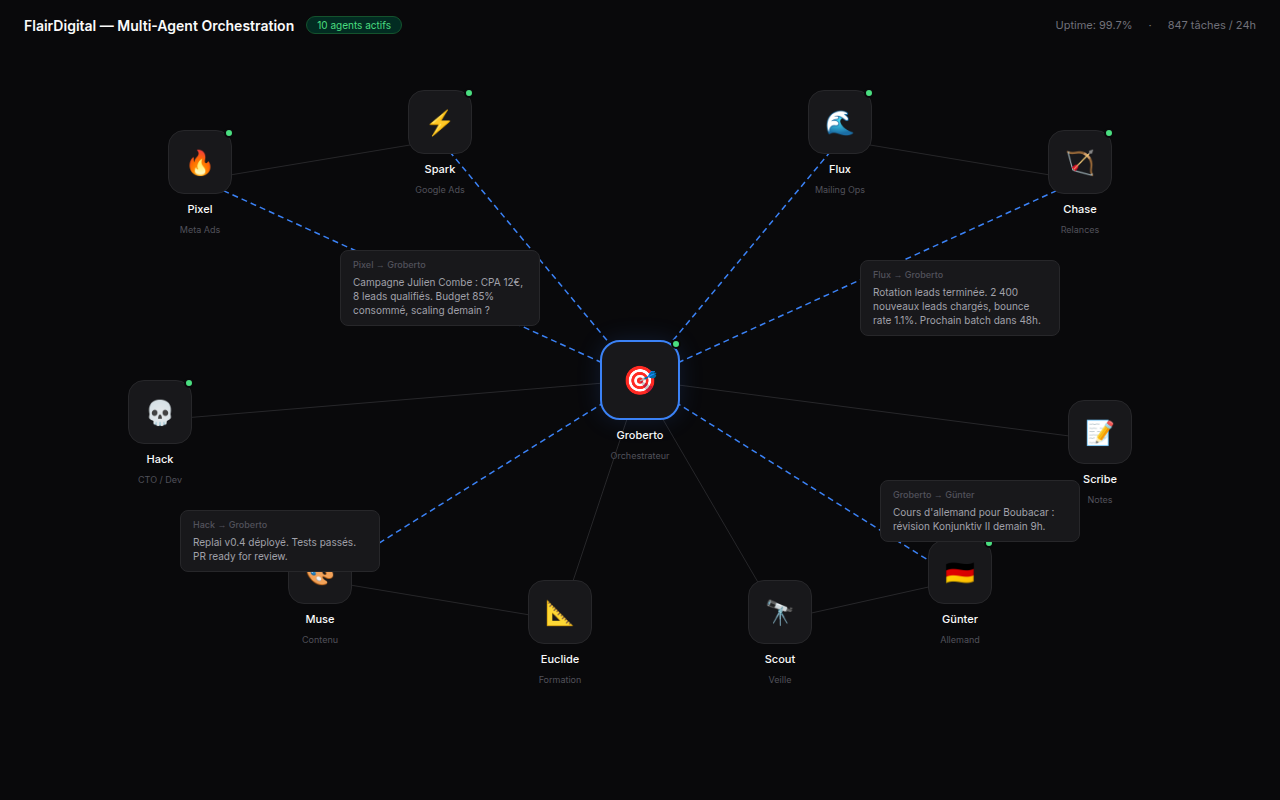Select the Groberto orchestrator node

tap(640, 380)
